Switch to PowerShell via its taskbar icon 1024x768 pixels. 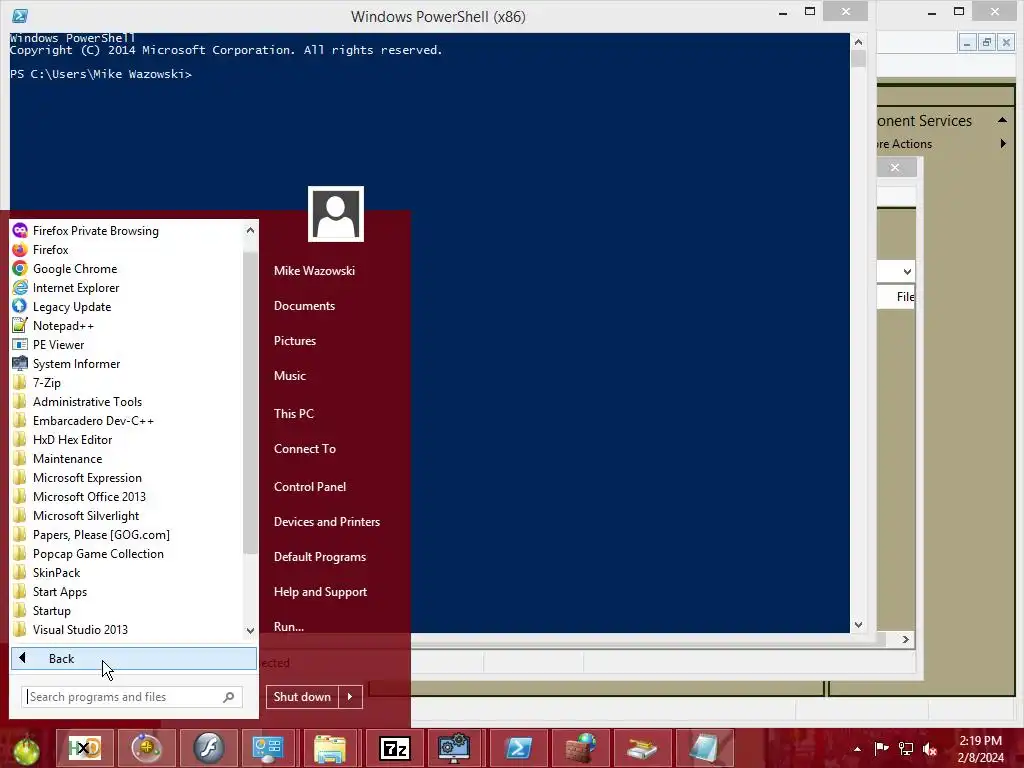(519, 748)
